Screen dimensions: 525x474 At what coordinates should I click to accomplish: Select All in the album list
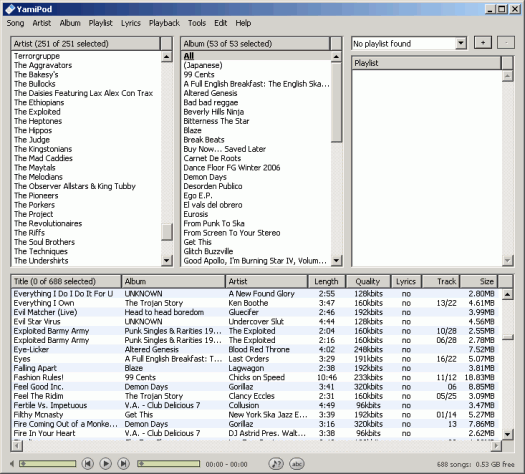pyautogui.click(x=256, y=56)
